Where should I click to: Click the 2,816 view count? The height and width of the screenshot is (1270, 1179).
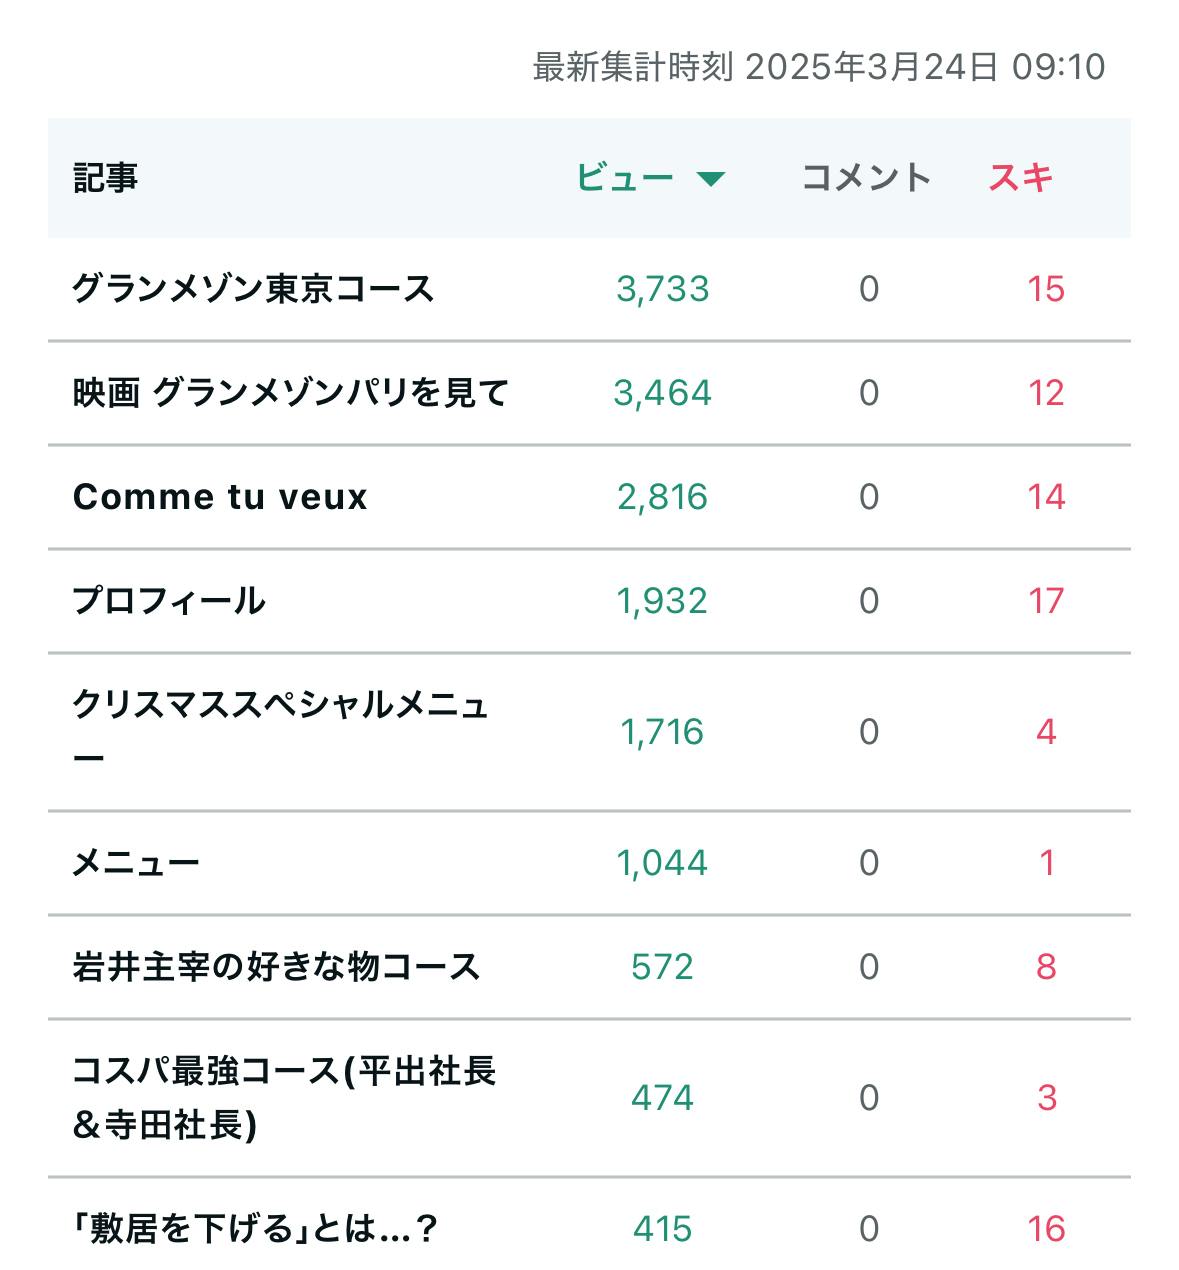pos(663,497)
